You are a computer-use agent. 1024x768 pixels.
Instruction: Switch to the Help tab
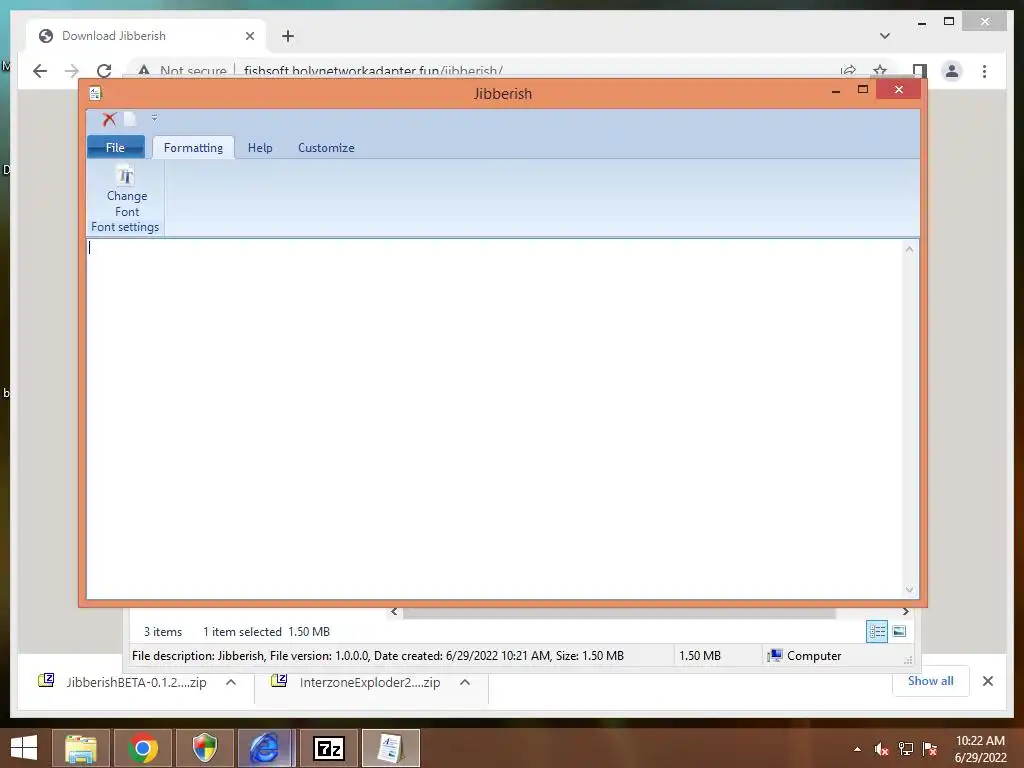(x=260, y=148)
